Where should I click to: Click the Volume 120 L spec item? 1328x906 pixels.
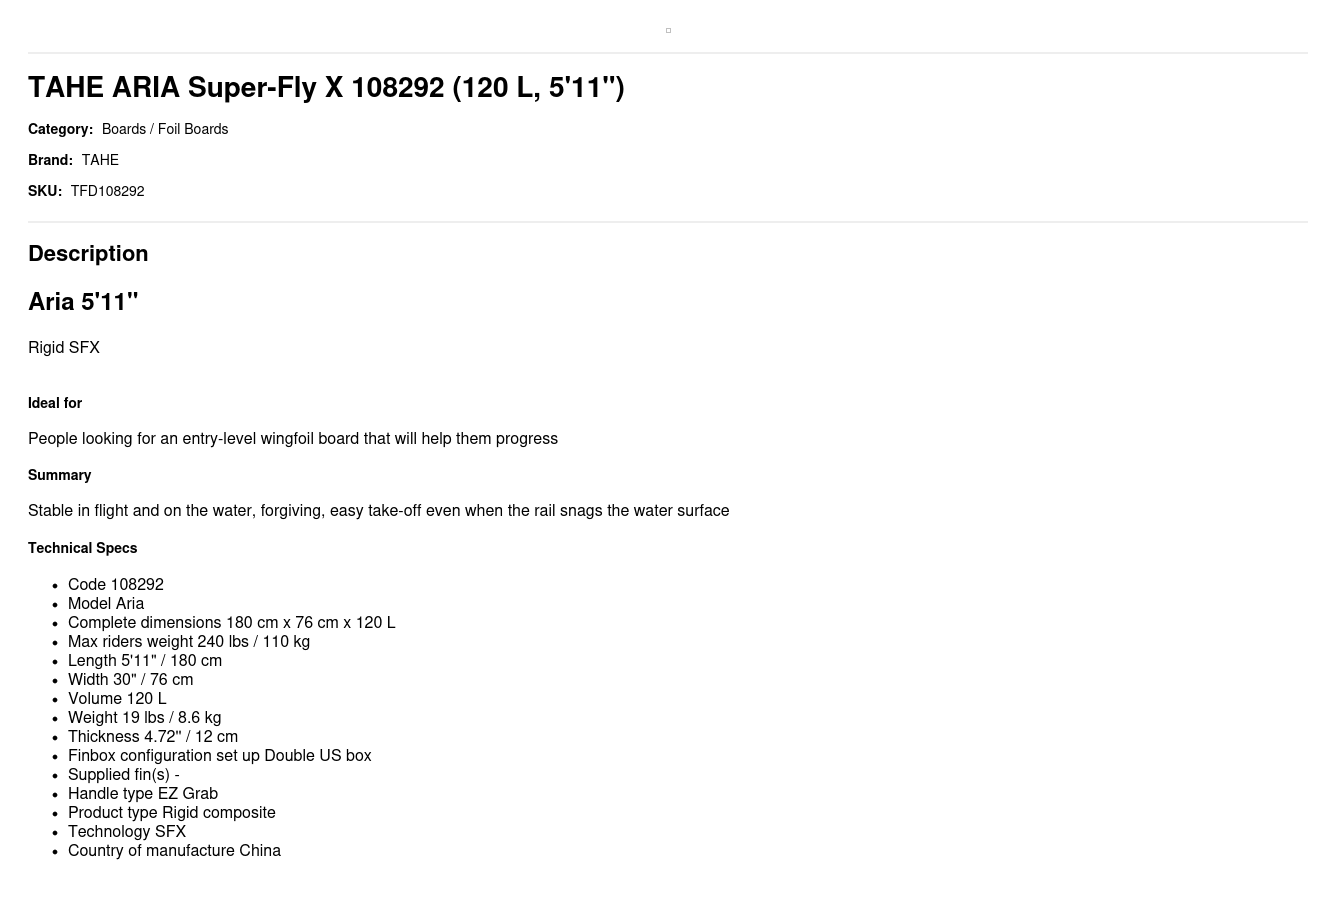[117, 699]
